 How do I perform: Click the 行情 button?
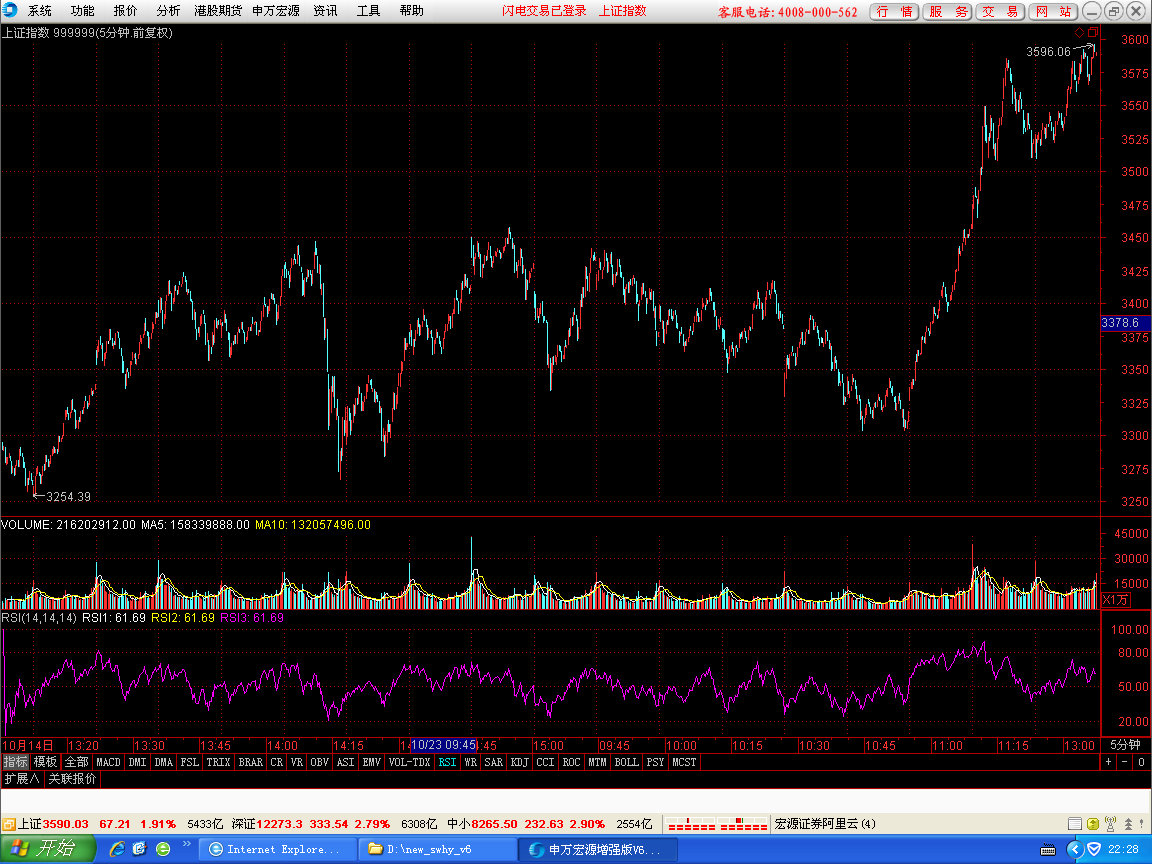point(894,11)
